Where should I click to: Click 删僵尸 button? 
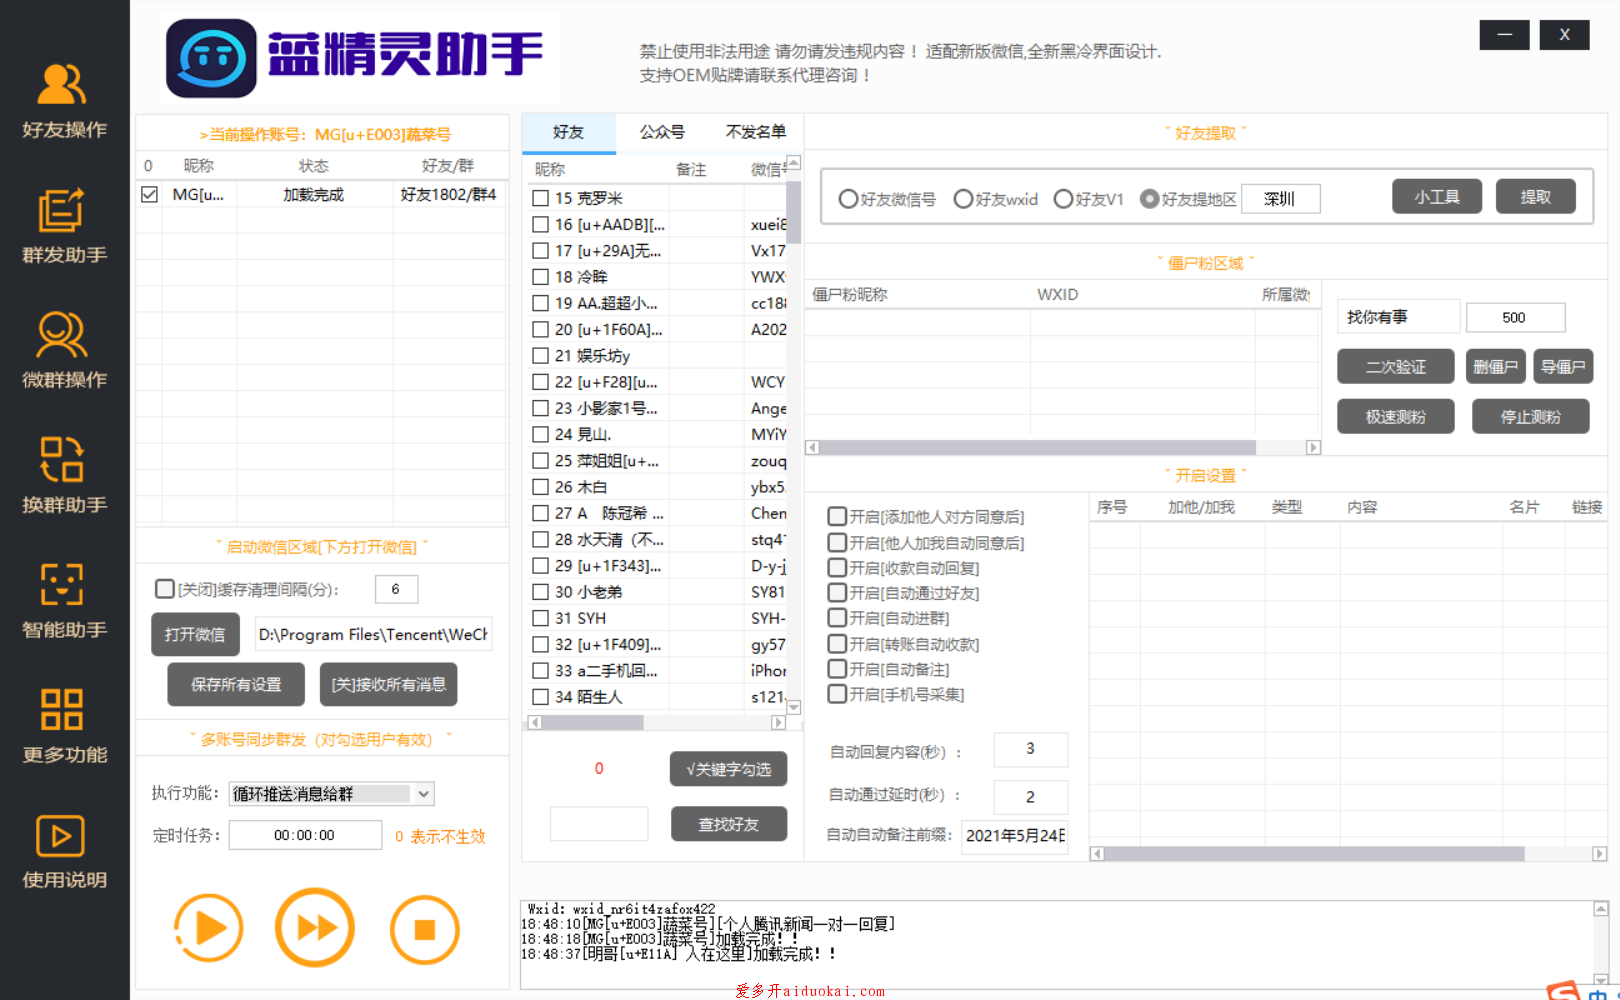coord(1495,367)
